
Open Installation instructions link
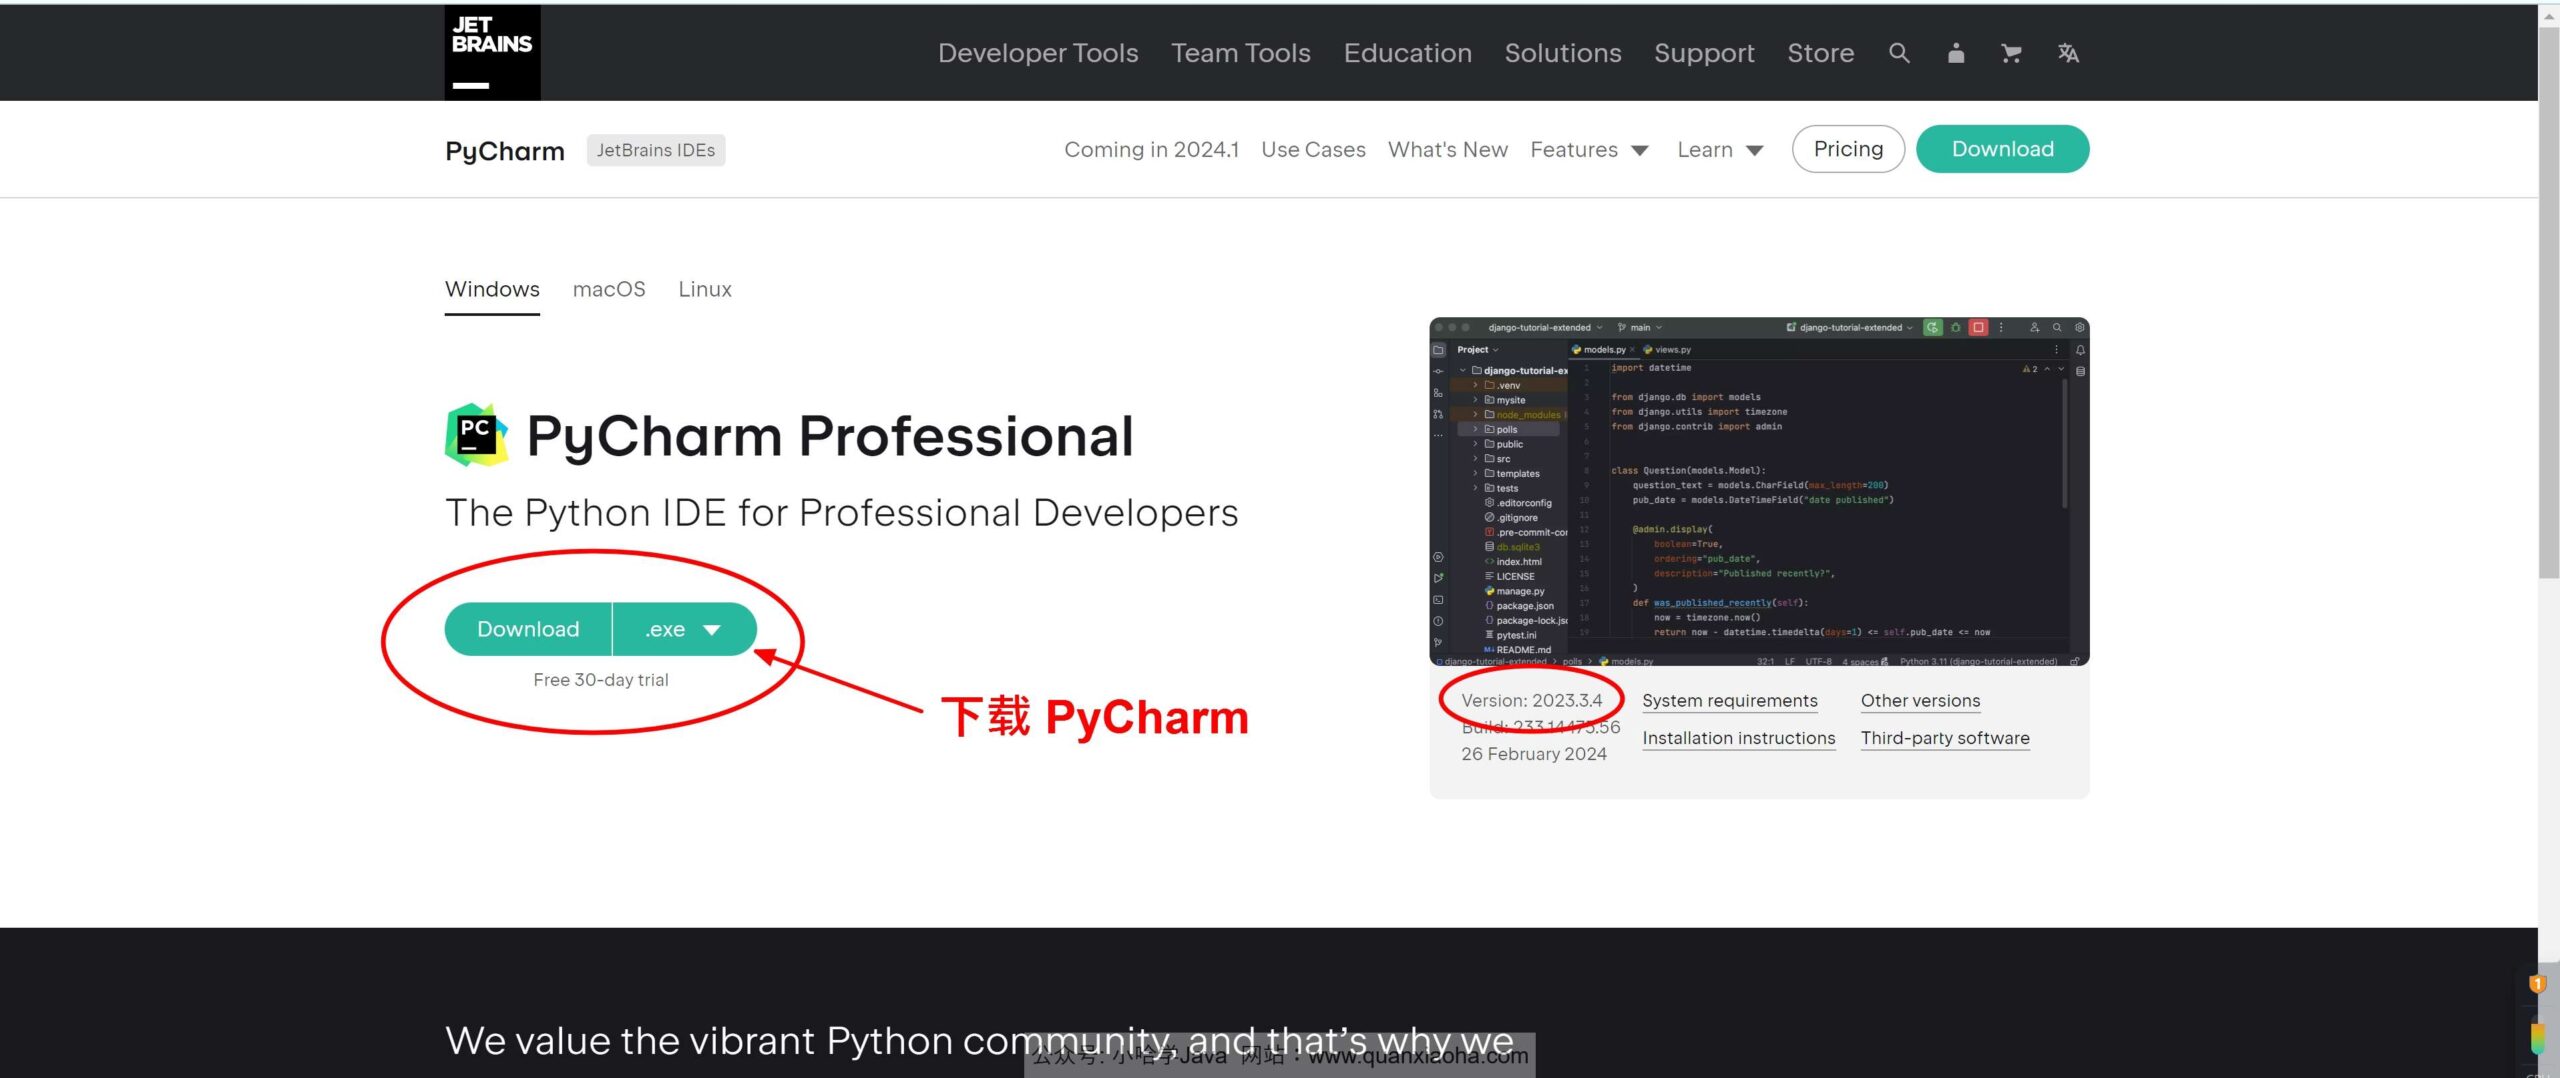coord(1739,738)
